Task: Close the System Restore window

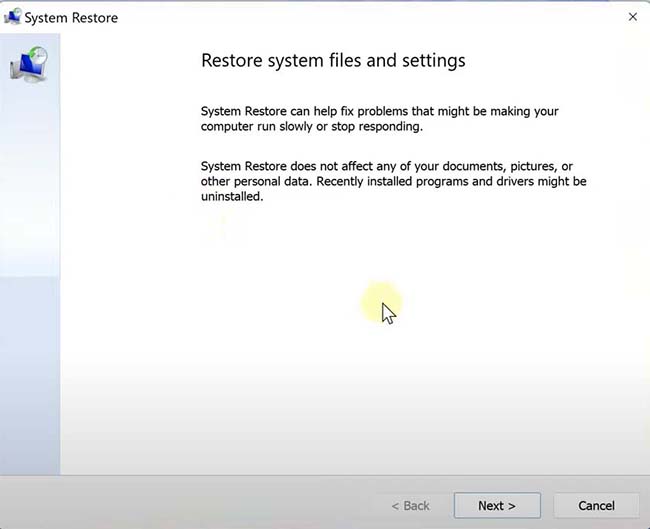Action: tap(633, 17)
